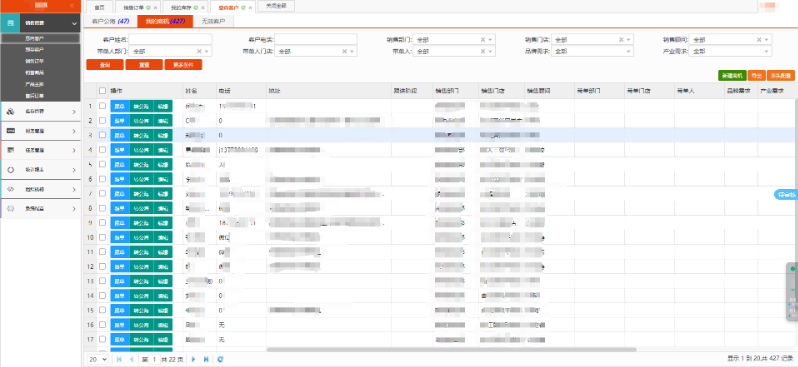Screen dimensions: 798x367
Task: Click the green refresh icon on the active page tab
Action: click(243, 8)
